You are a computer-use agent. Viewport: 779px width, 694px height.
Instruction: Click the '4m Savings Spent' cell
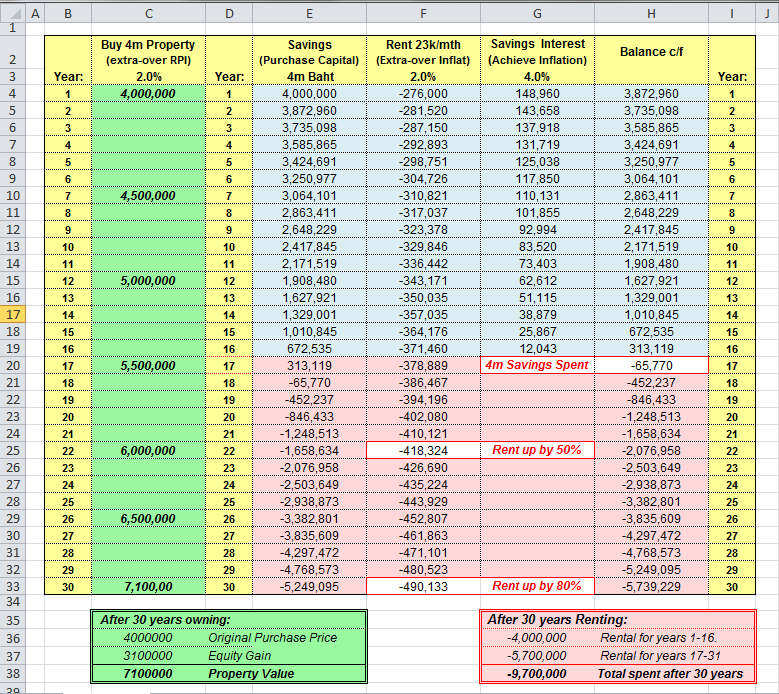538,365
